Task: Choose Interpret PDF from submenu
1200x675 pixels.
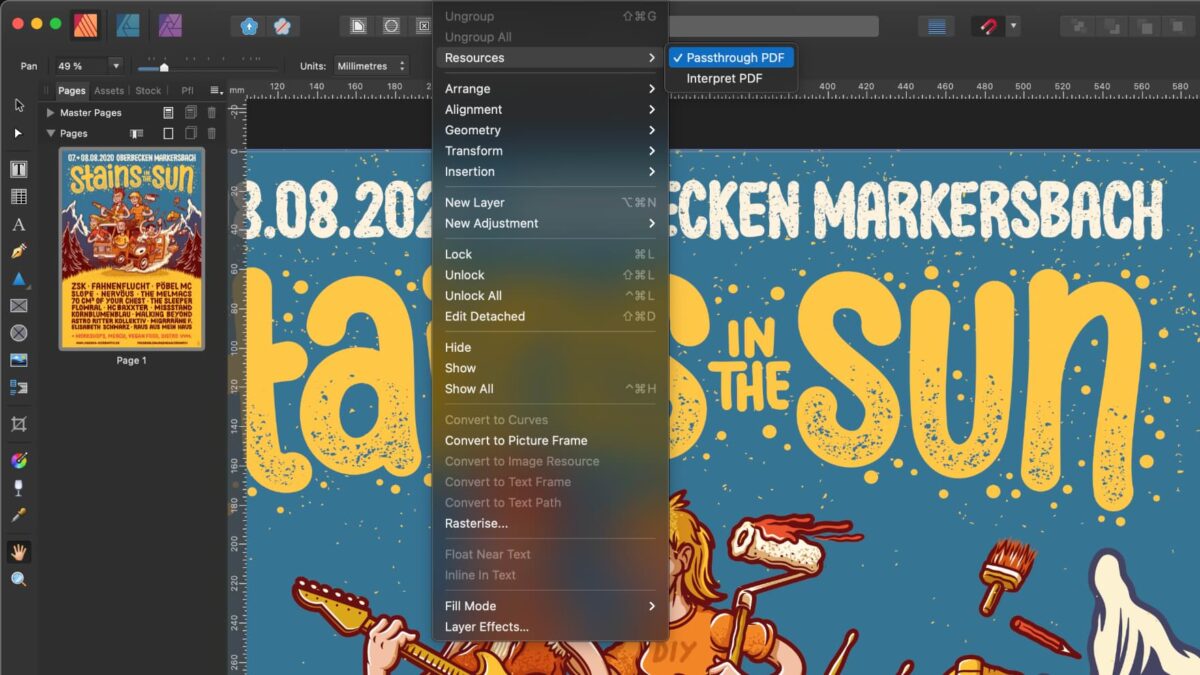Action: 724,79
